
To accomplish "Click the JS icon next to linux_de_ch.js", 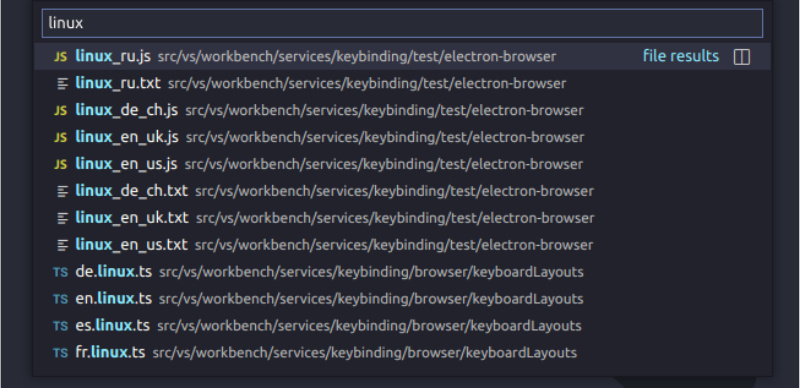I will point(60,111).
